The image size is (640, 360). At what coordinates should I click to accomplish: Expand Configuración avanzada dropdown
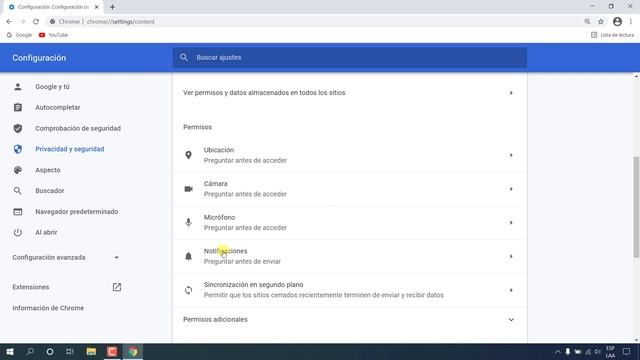(x=66, y=258)
